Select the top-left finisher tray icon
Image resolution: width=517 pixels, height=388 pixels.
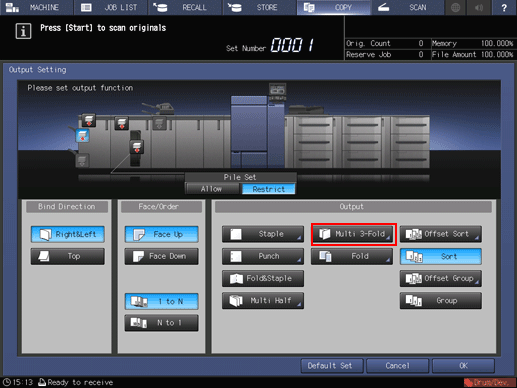pos(89,121)
